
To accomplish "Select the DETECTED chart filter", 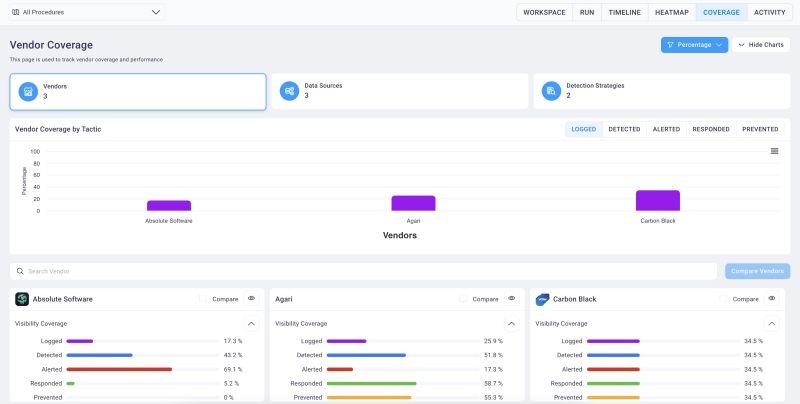I will click(x=624, y=129).
